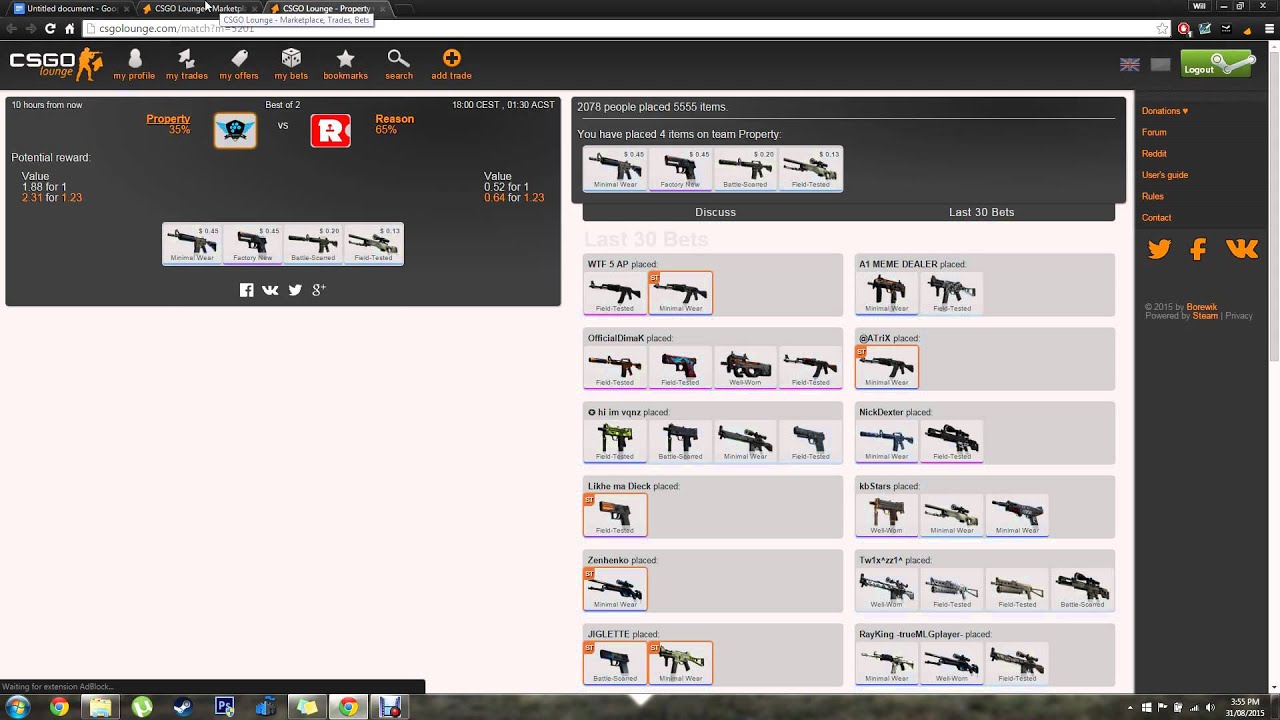Click the Reason team name link
1280x720 pixels.
click(x=394, y=119)
